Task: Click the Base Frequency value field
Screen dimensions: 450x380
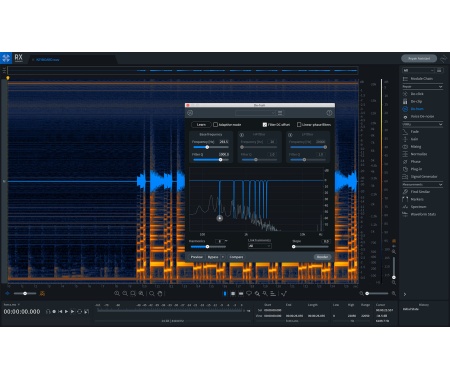Action: (223, 142)
